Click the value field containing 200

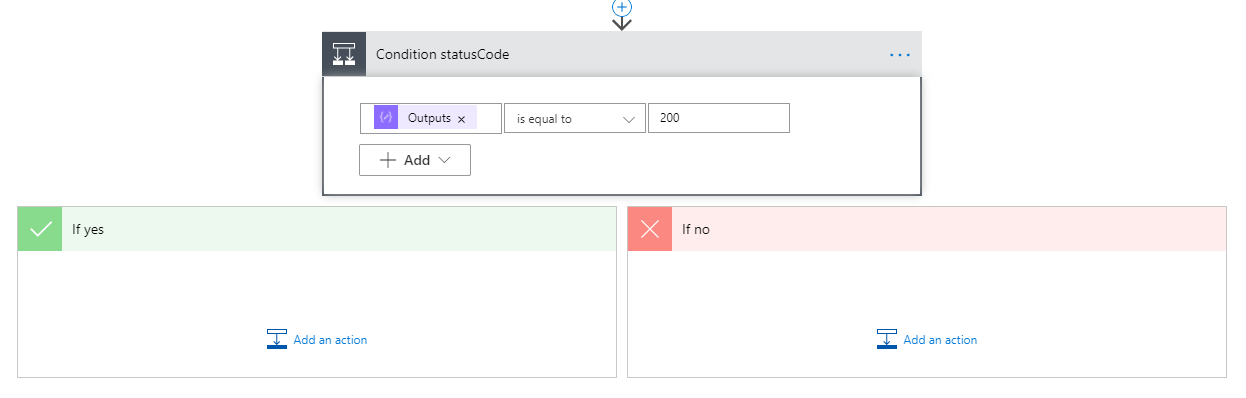coord(719,118)
